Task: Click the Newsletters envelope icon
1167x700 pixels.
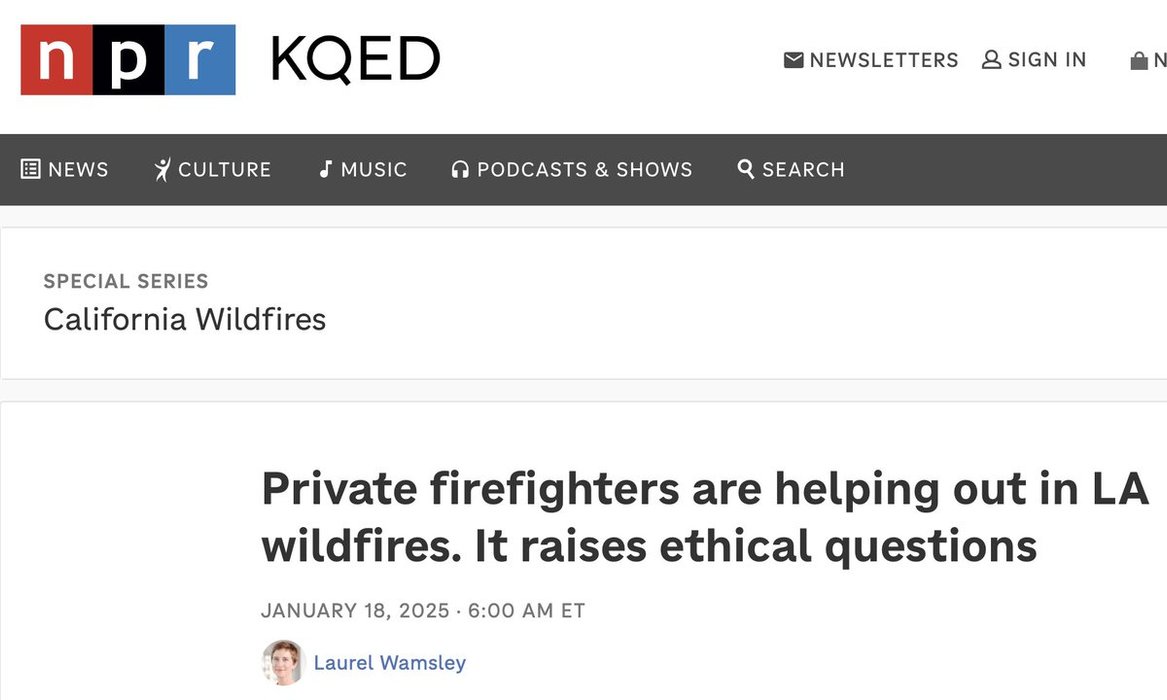Action: (794, 61)
